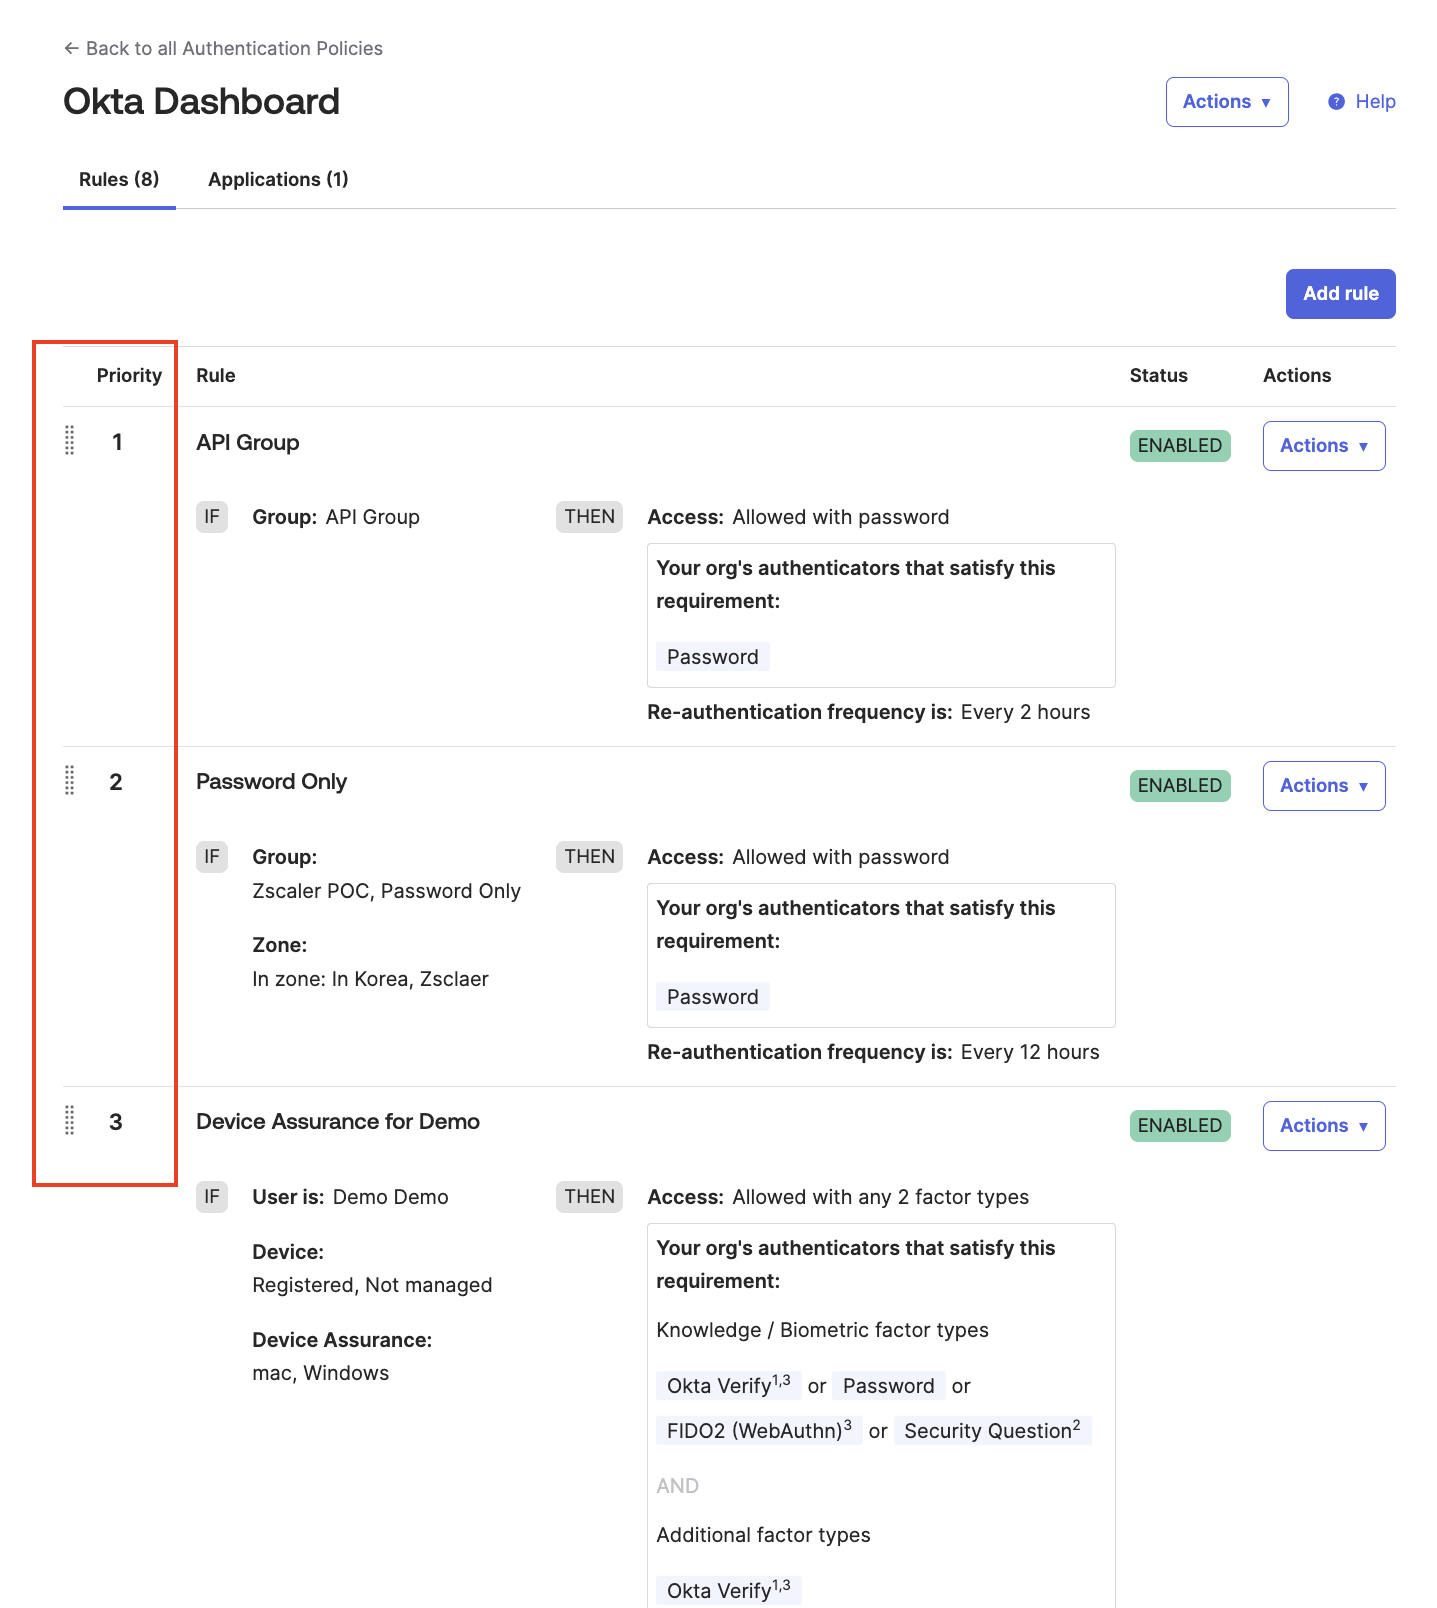1437x1608 pixels.
Task: Open the top Actions dropdown for the policy
Action: tap(1226, 102)
